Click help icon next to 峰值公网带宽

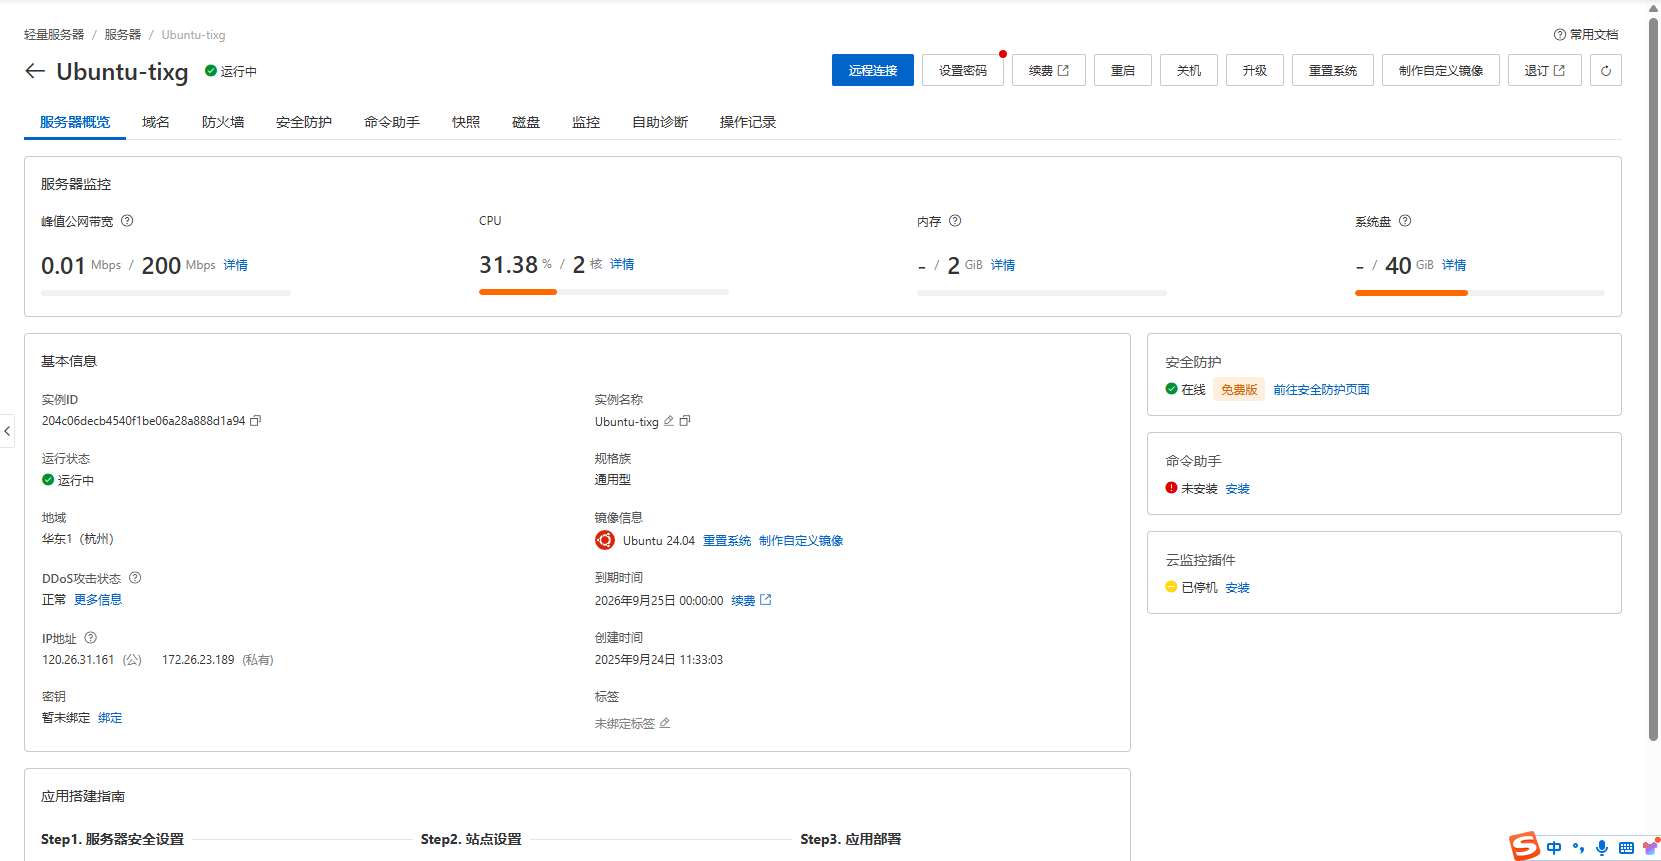click(x=127, y=221)
